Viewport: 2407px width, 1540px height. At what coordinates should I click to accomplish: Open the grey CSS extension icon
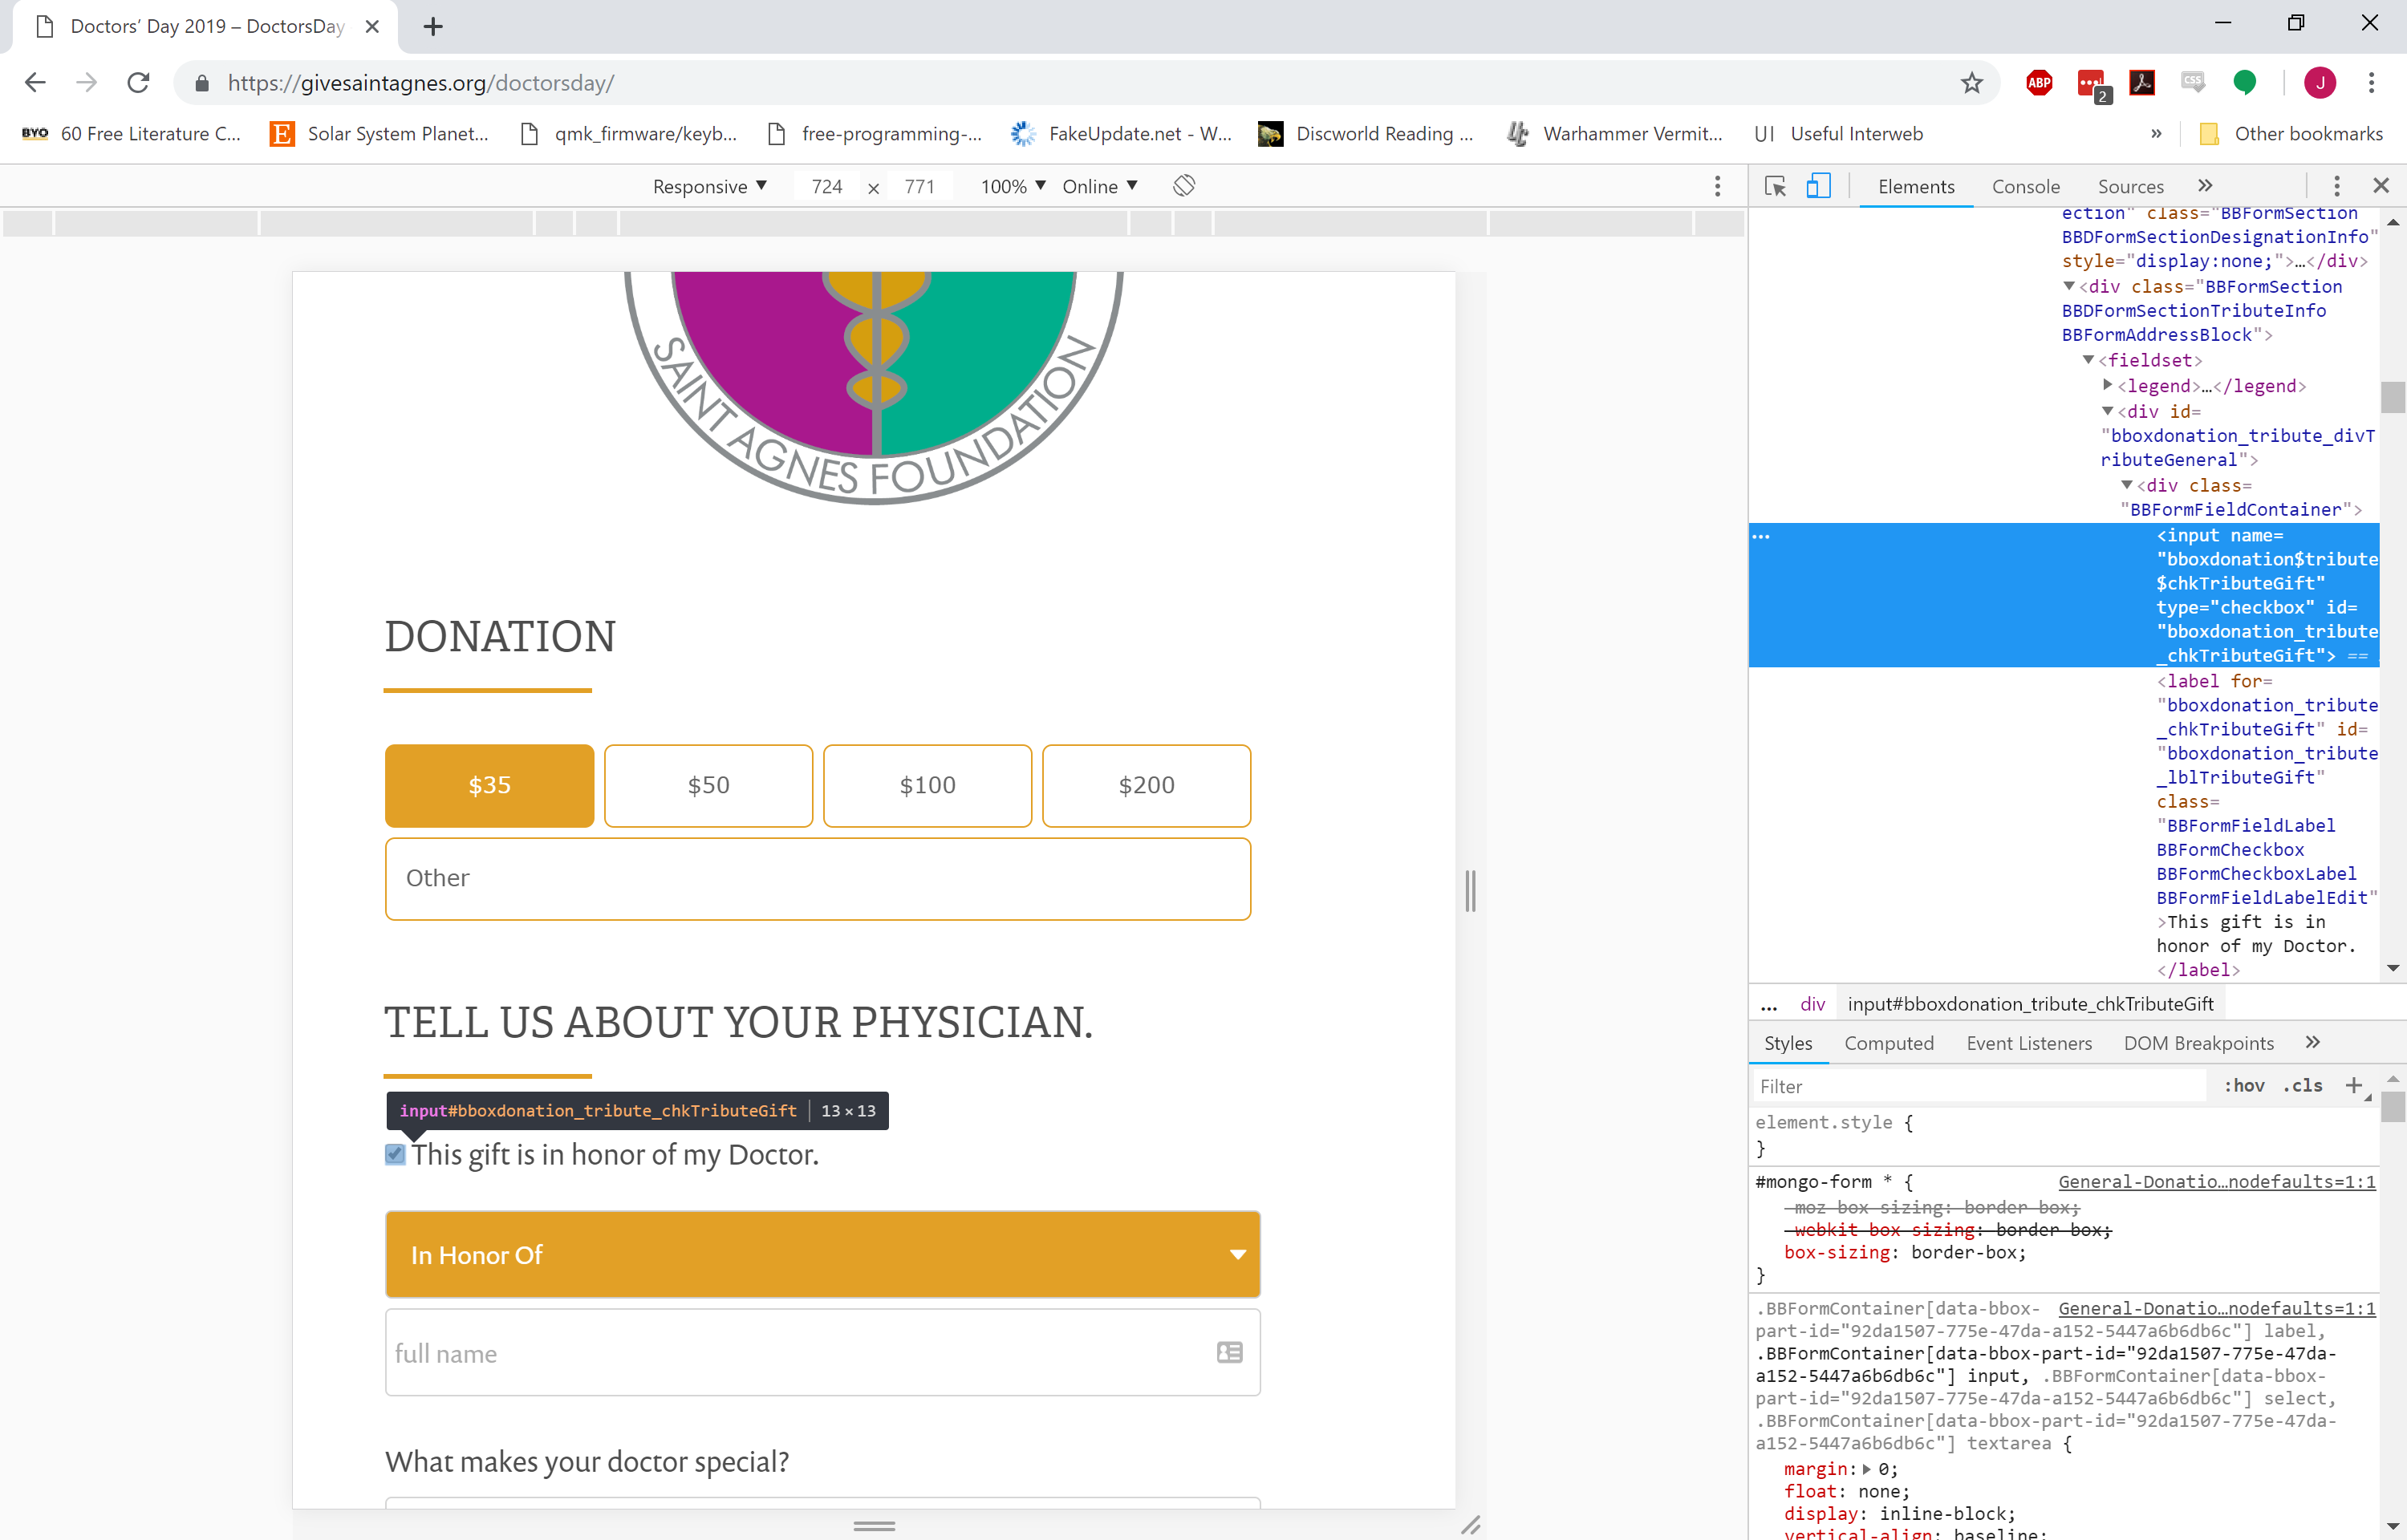(2192, 81)
